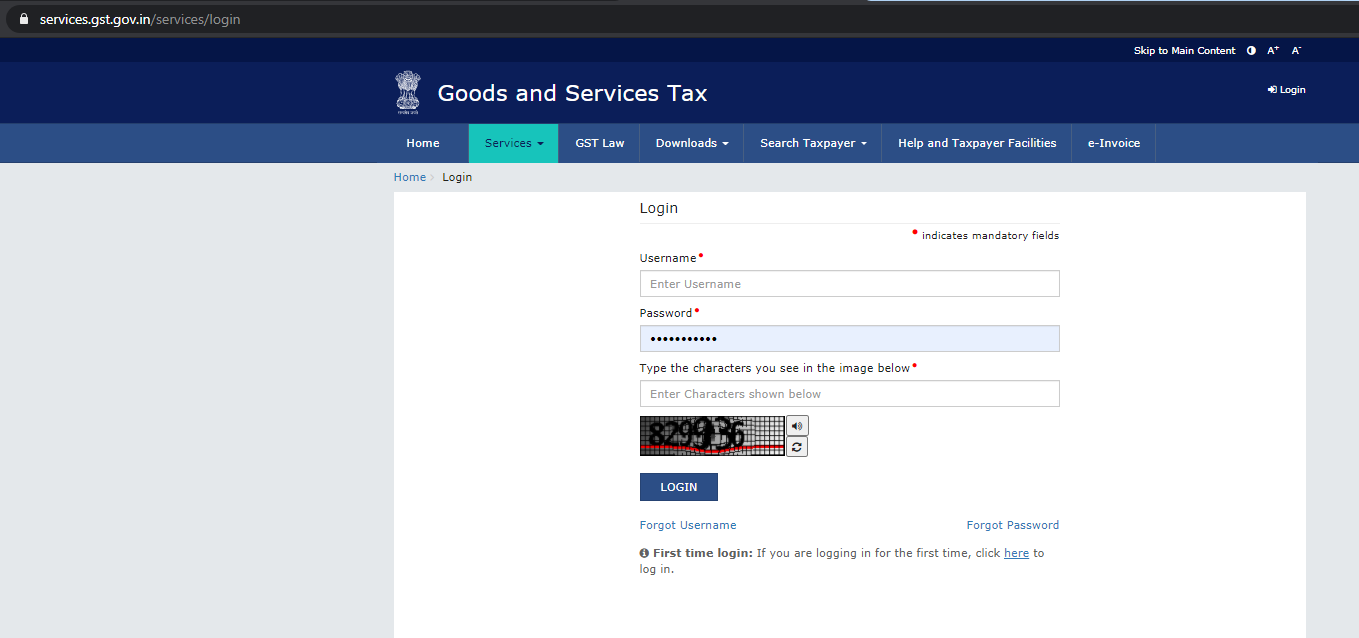Screen dimensions: 1359x638
Task: Click the blue LOGIN button
Action: [x=679, y=487]
